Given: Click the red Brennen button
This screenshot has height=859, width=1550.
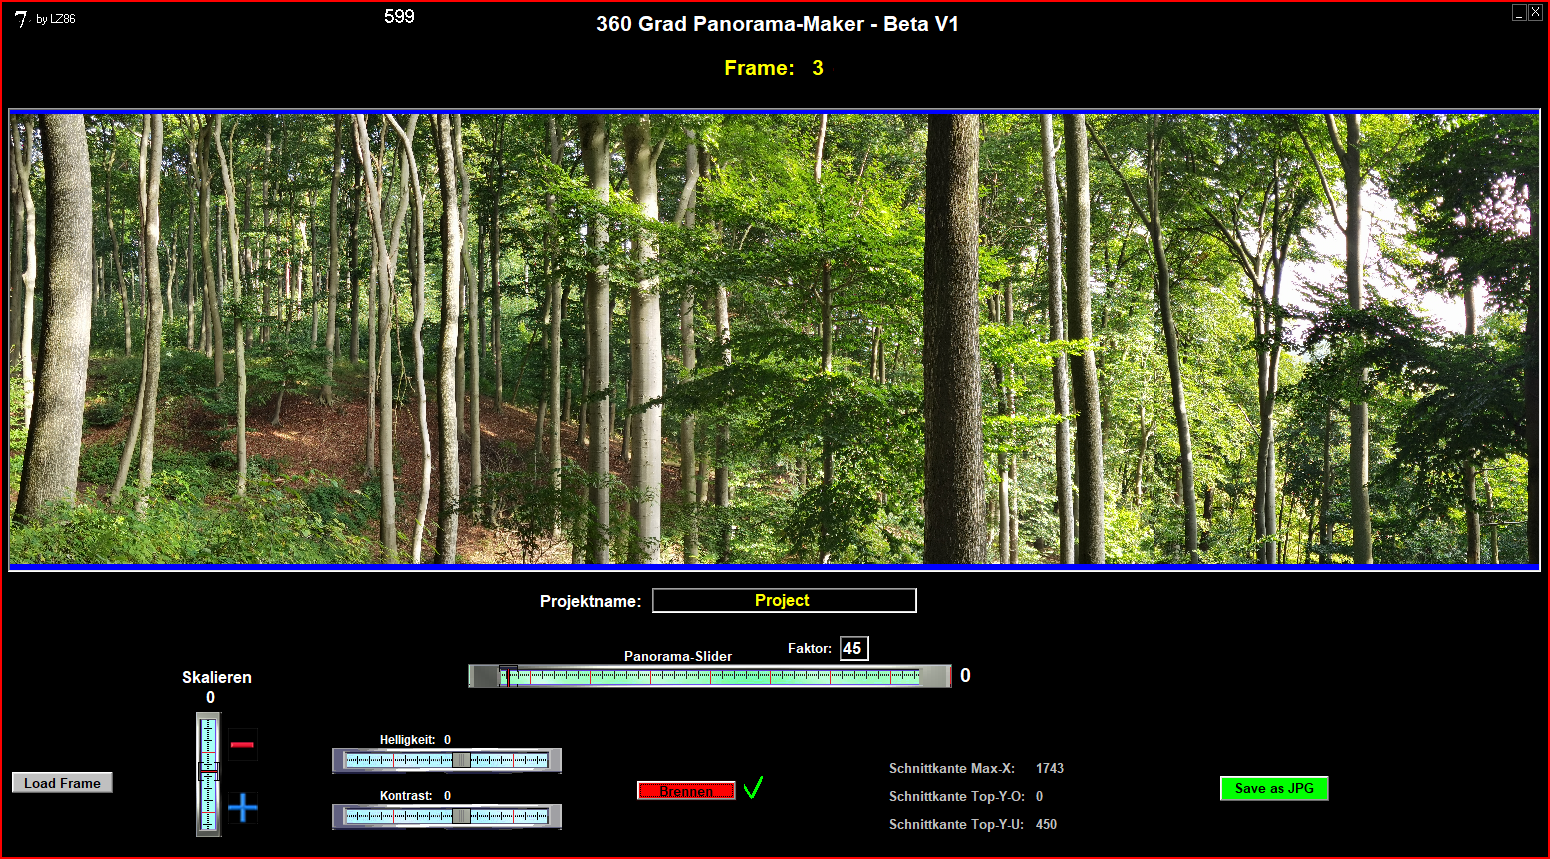Looking at the screenshot, I should coord(686,791).
